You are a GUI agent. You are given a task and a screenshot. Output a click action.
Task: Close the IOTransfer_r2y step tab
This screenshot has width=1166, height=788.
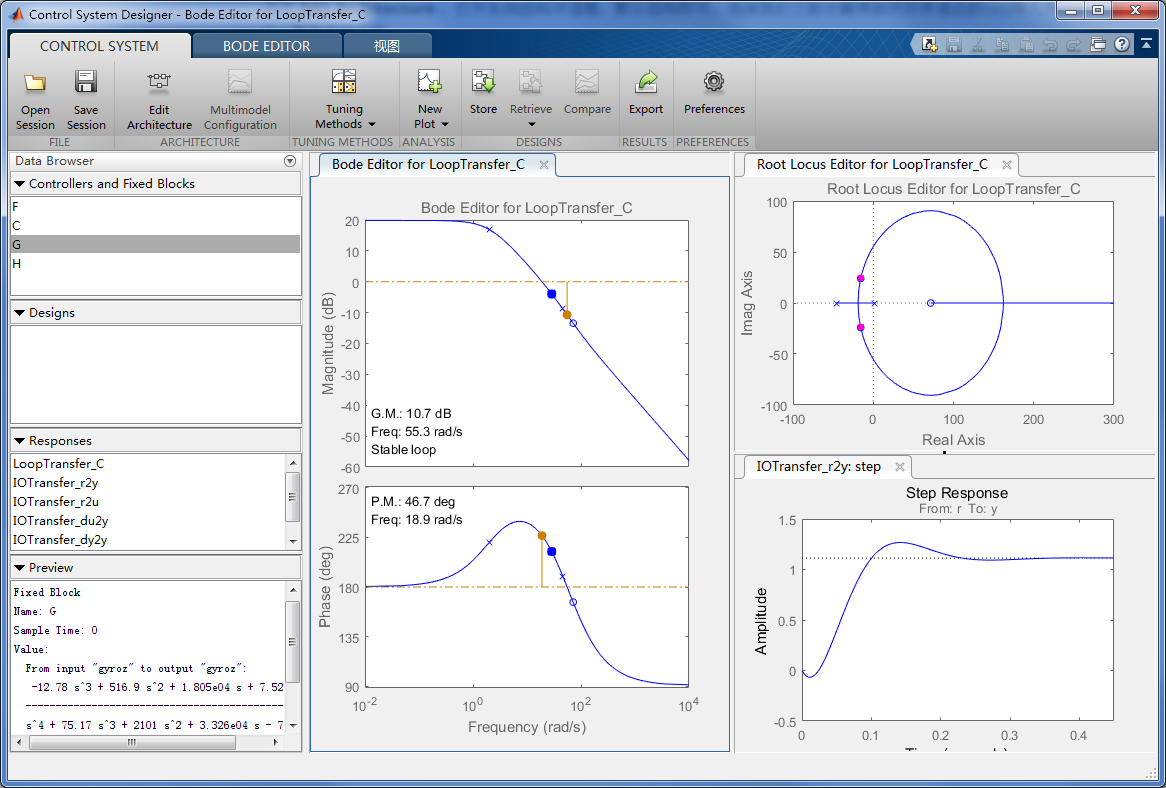[899, 467]
